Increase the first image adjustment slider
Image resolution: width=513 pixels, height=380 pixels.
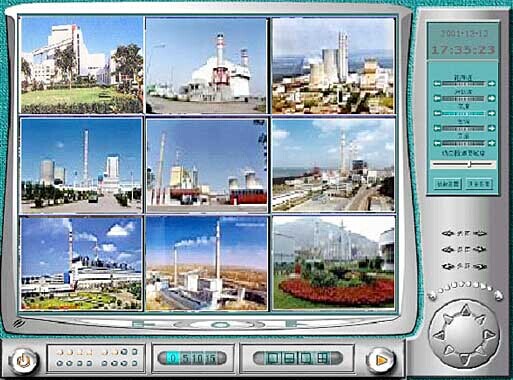(x=491, y=83)
